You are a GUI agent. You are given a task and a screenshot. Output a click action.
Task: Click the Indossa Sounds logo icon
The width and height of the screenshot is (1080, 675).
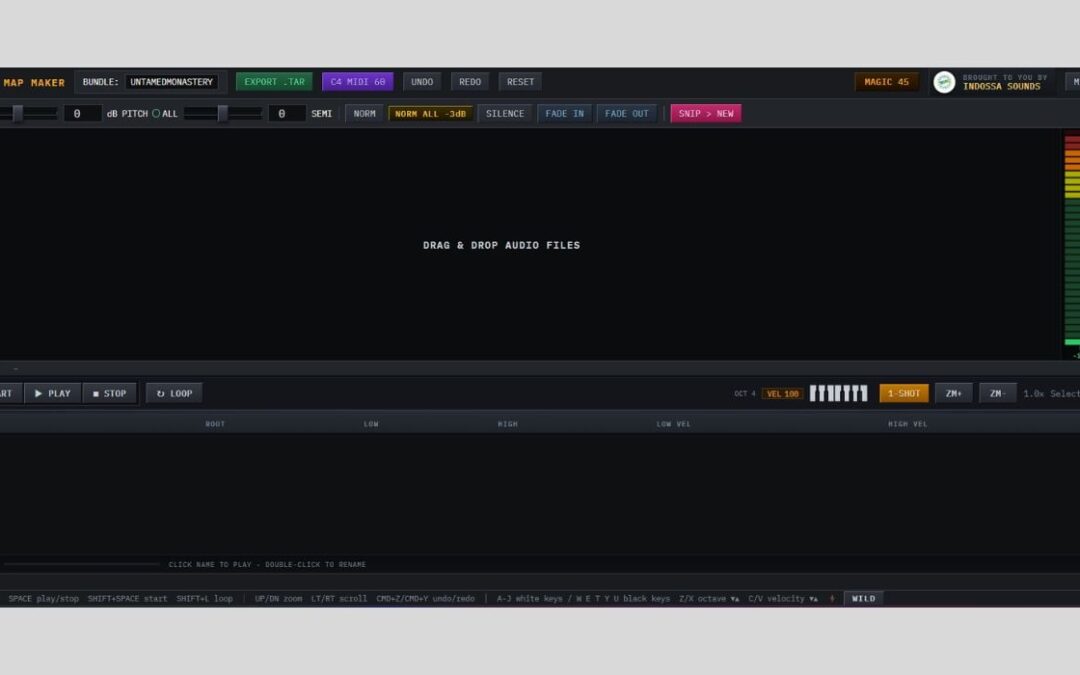tap(944, 82)
